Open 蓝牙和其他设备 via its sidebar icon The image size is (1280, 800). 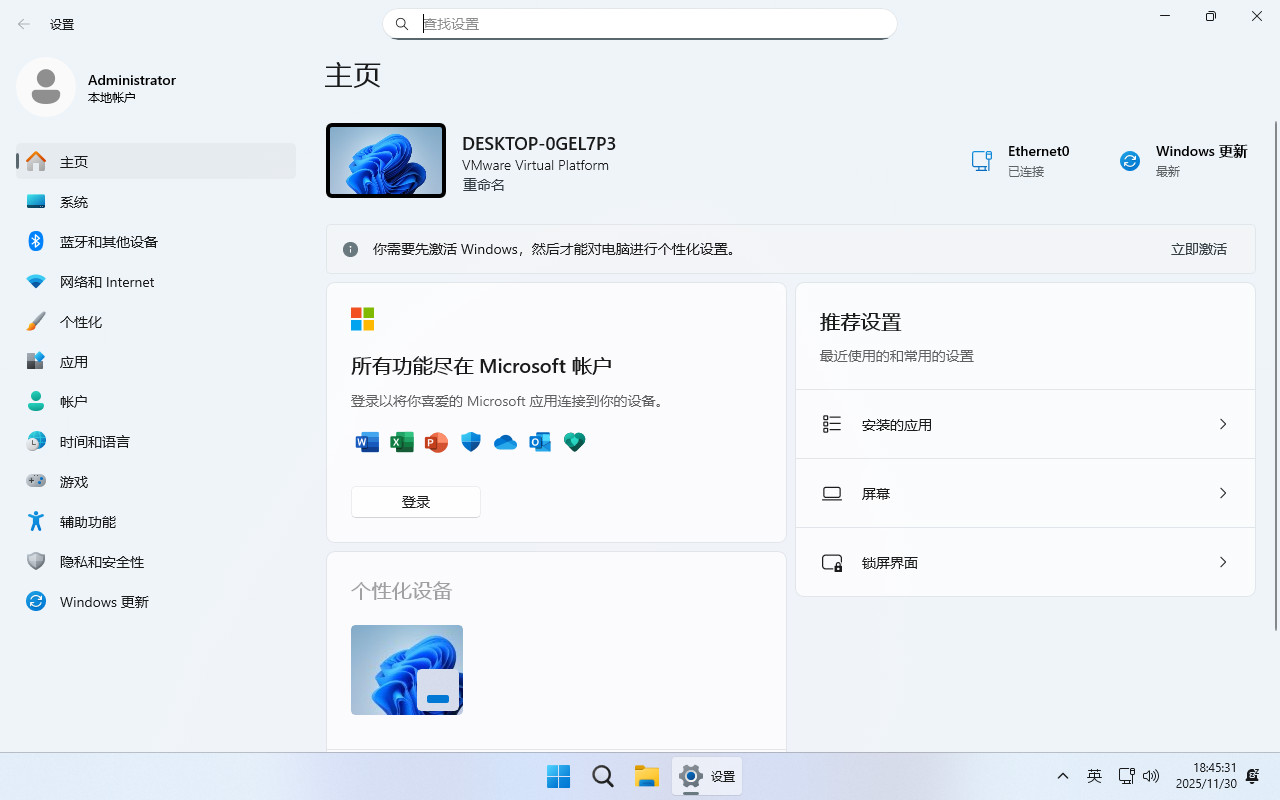(x=36, y=241)
